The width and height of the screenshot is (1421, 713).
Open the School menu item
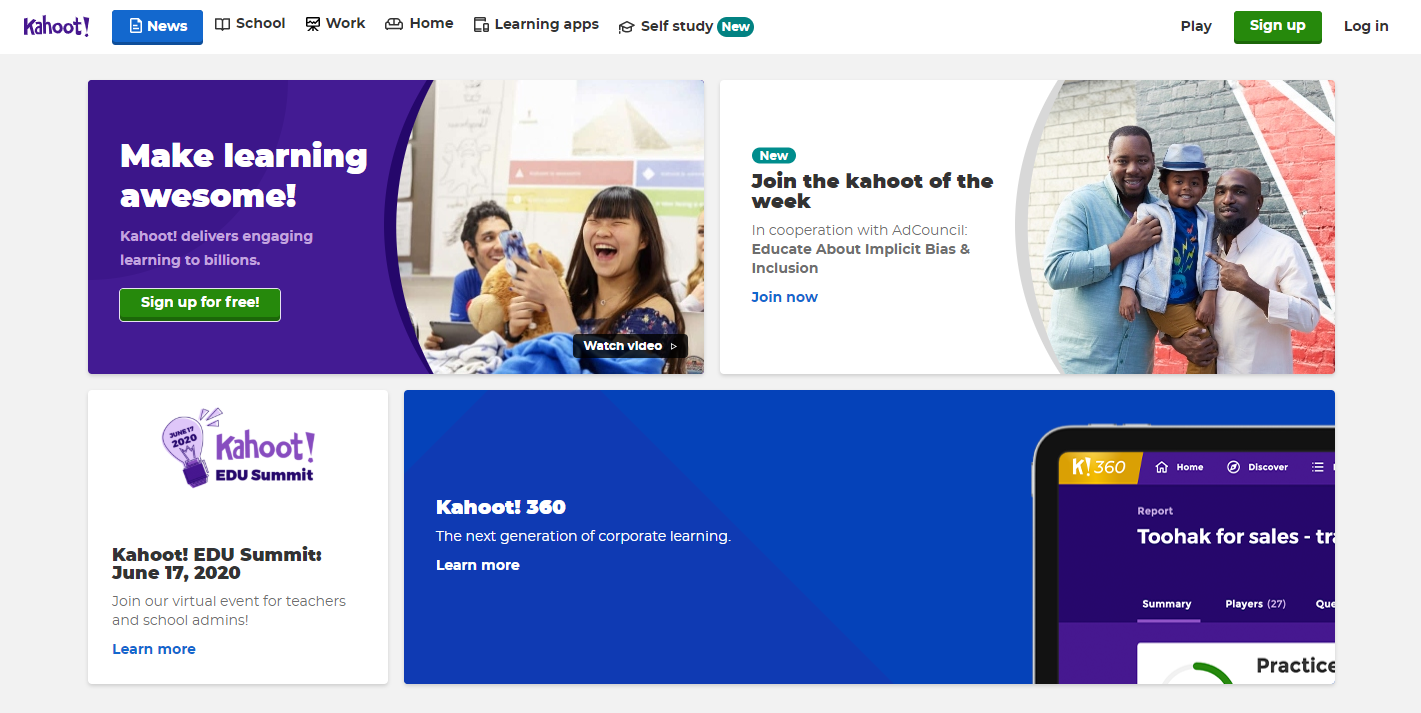250,24
